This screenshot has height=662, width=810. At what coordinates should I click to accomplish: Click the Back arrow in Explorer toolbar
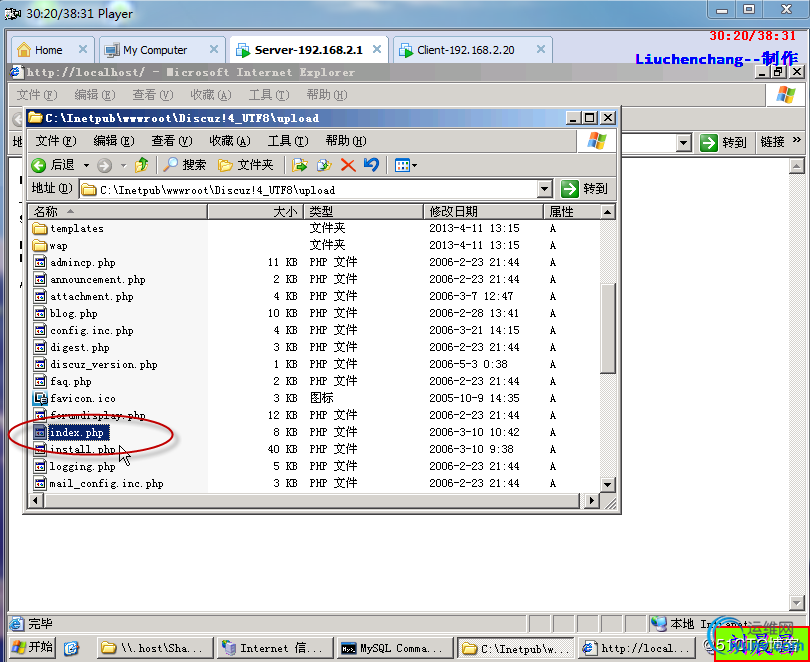click(x=39, y=165)
